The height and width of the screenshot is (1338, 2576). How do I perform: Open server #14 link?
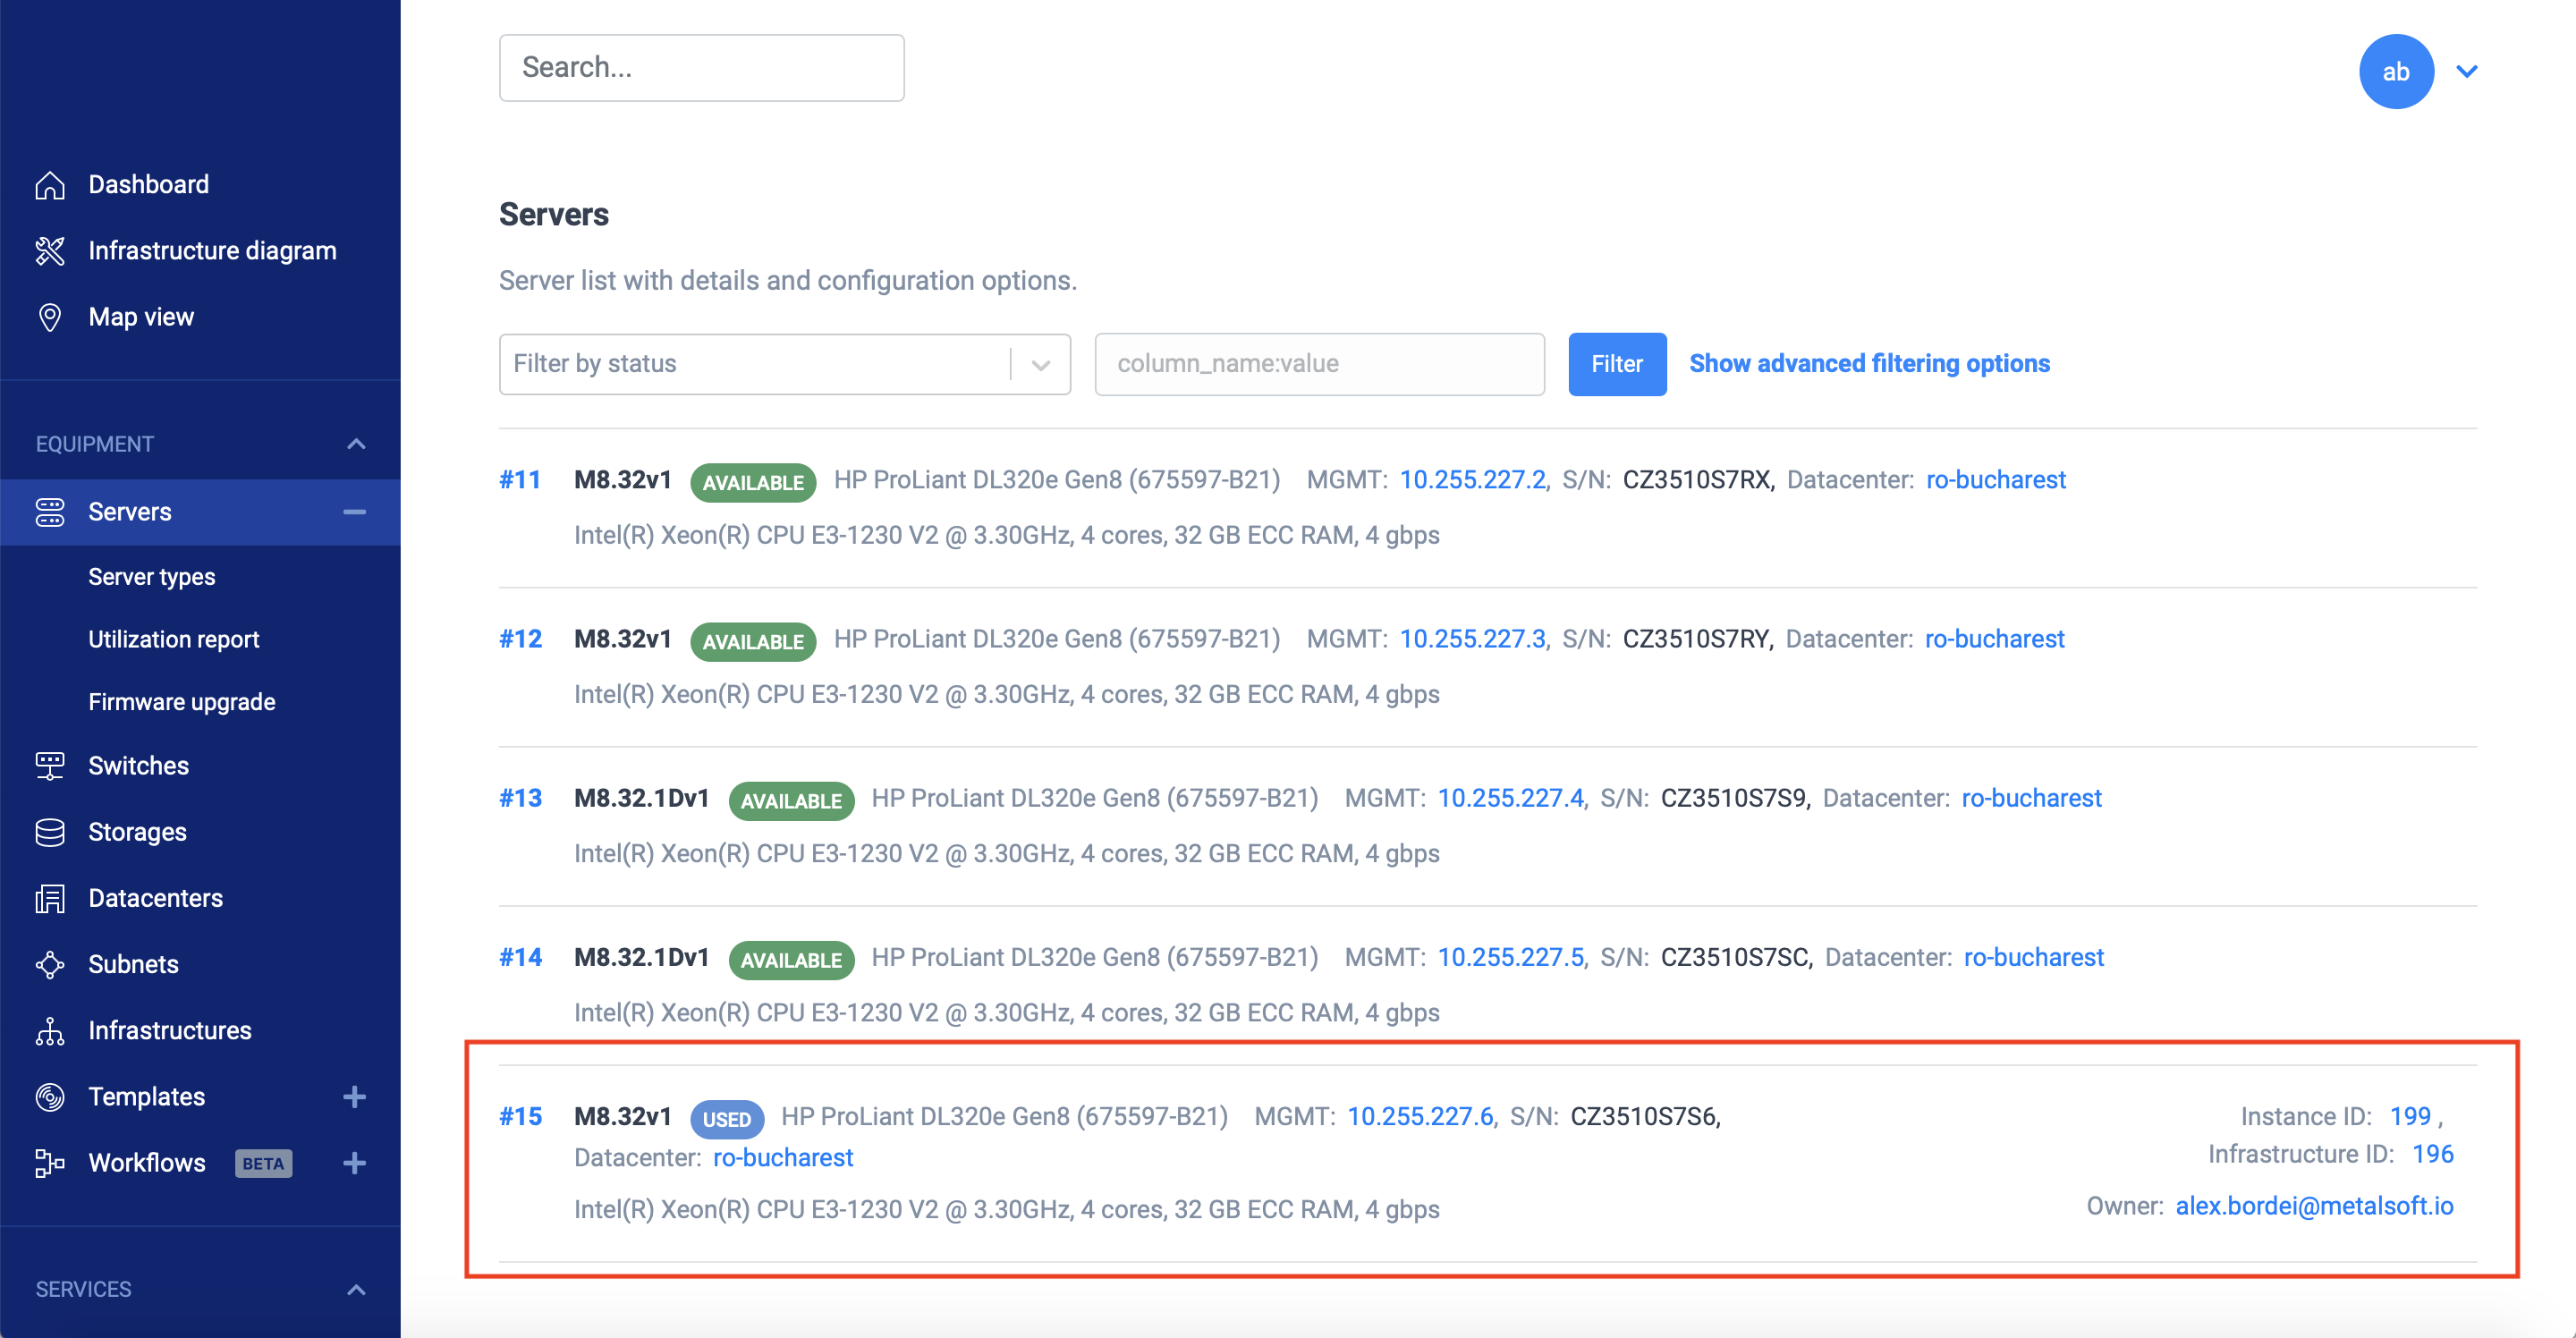[520, 957]
